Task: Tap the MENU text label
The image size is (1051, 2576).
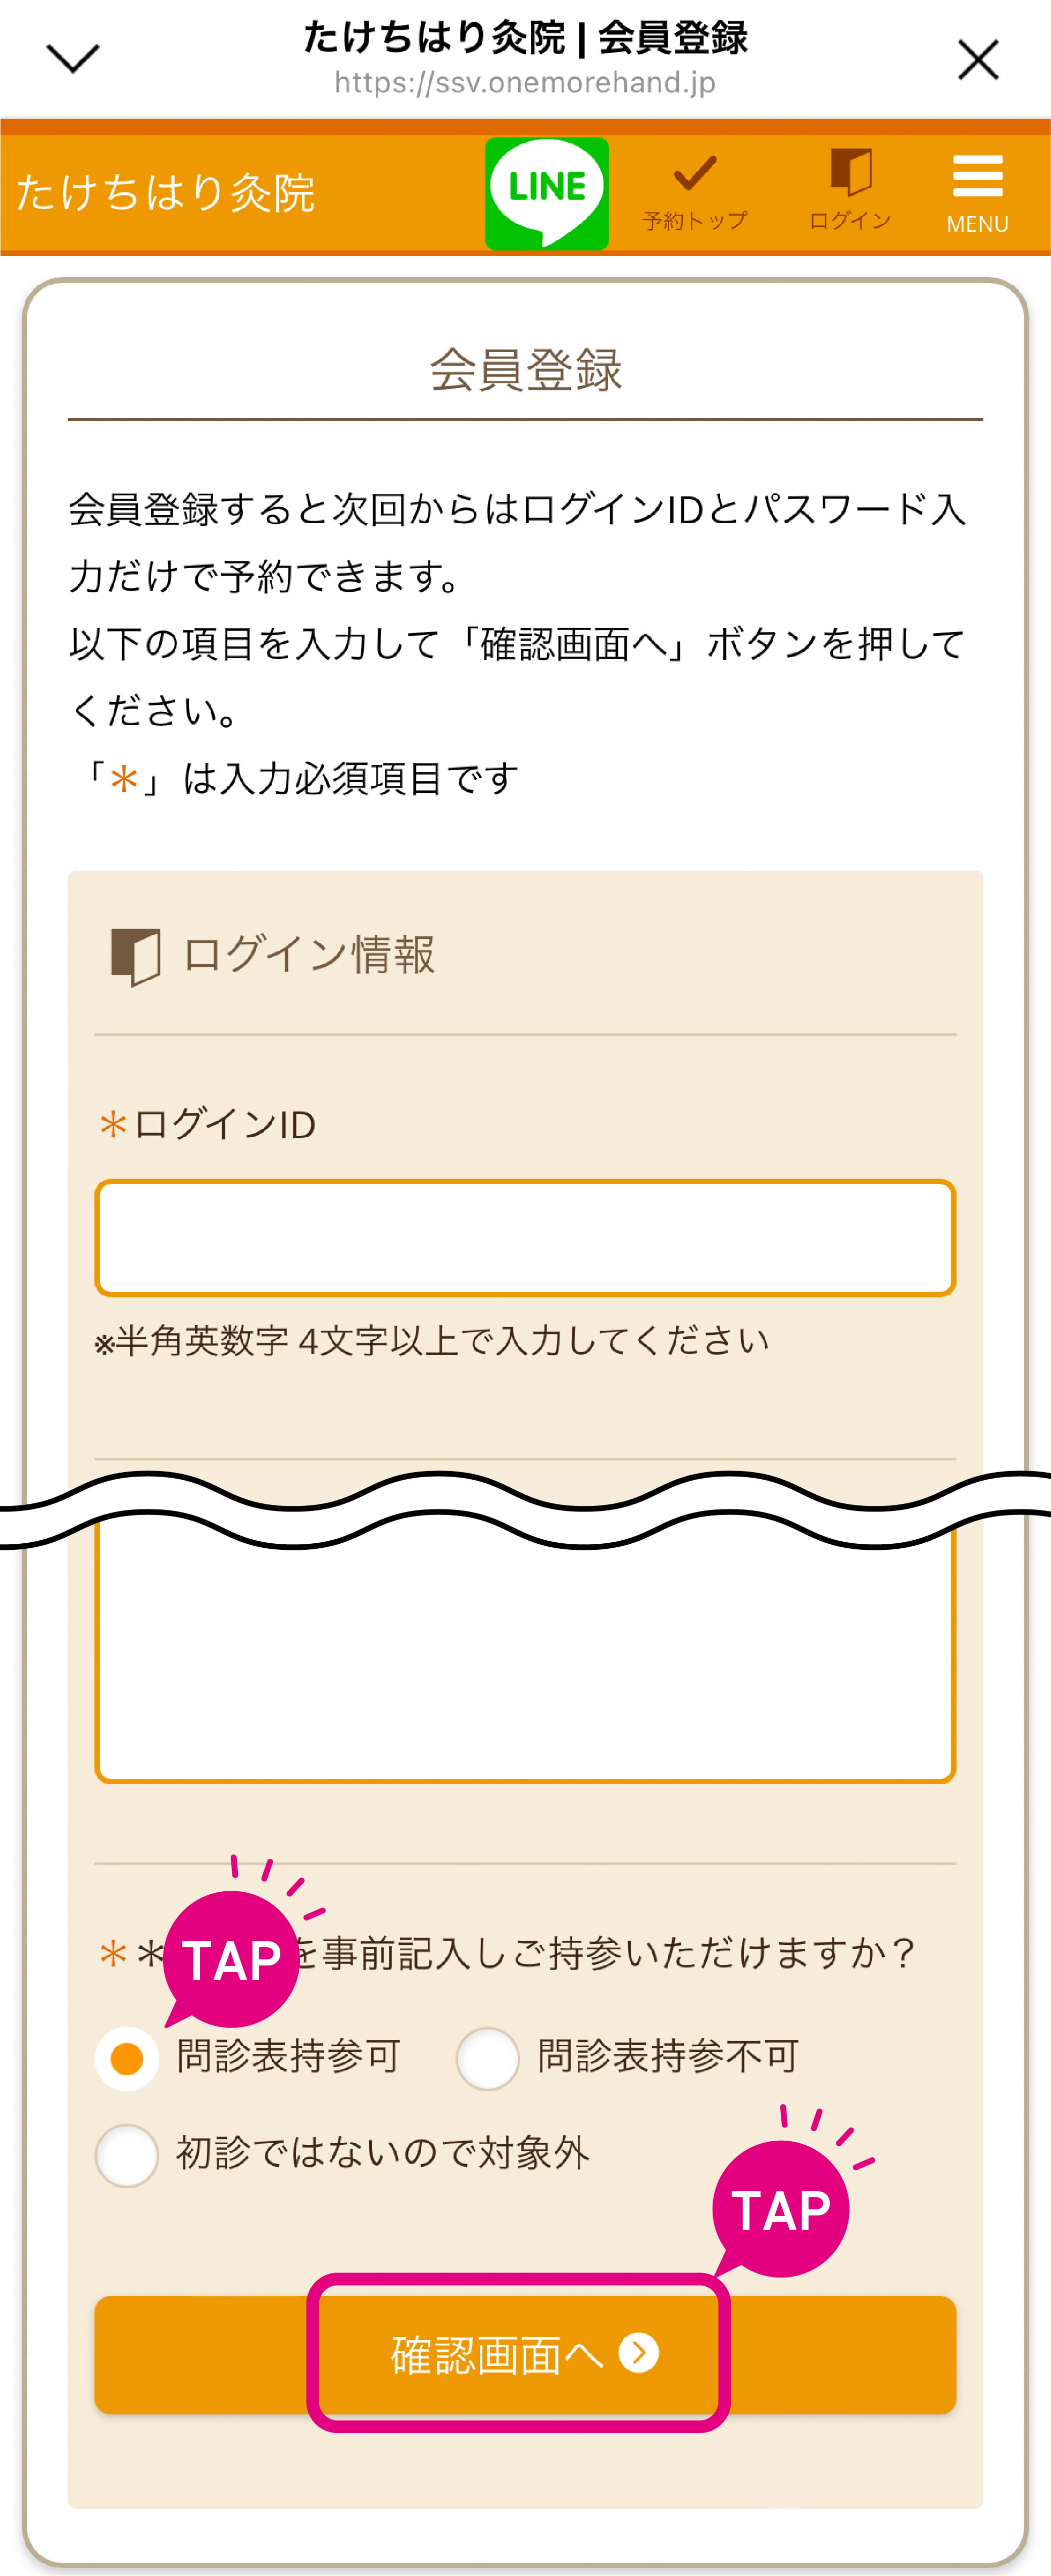Action: point(977,224)
